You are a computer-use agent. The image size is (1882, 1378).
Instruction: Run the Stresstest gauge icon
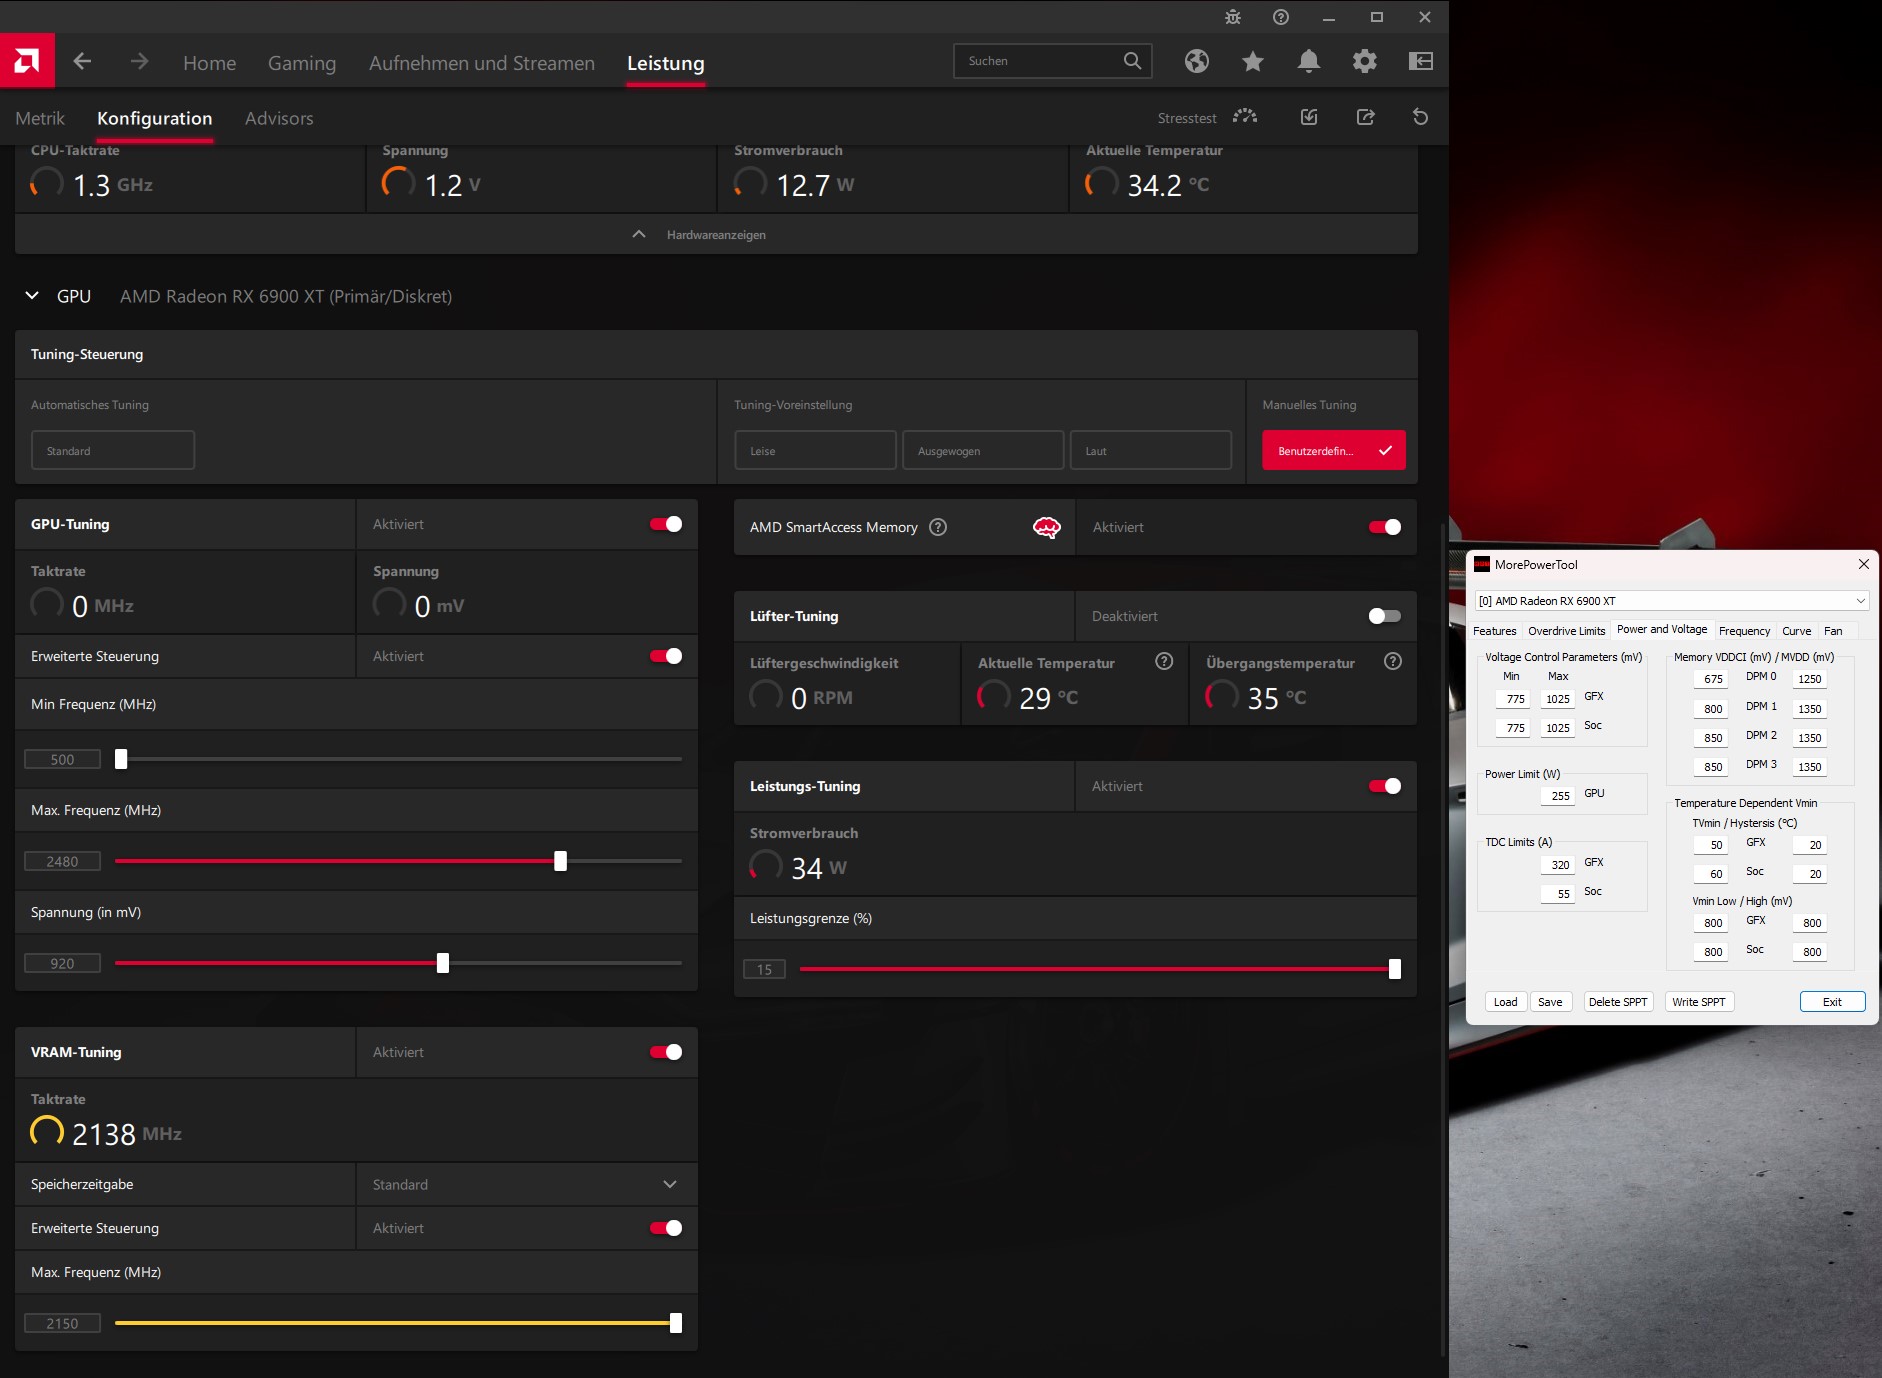pos(1245,117)
